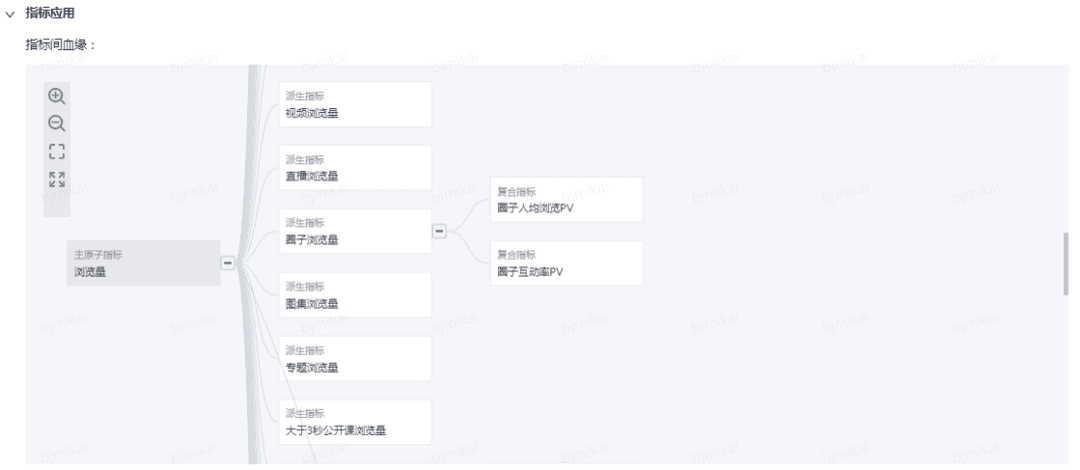Click the 指标应用 section heading
This screenshot has width=1080, height=470.
tap(50, 14)
